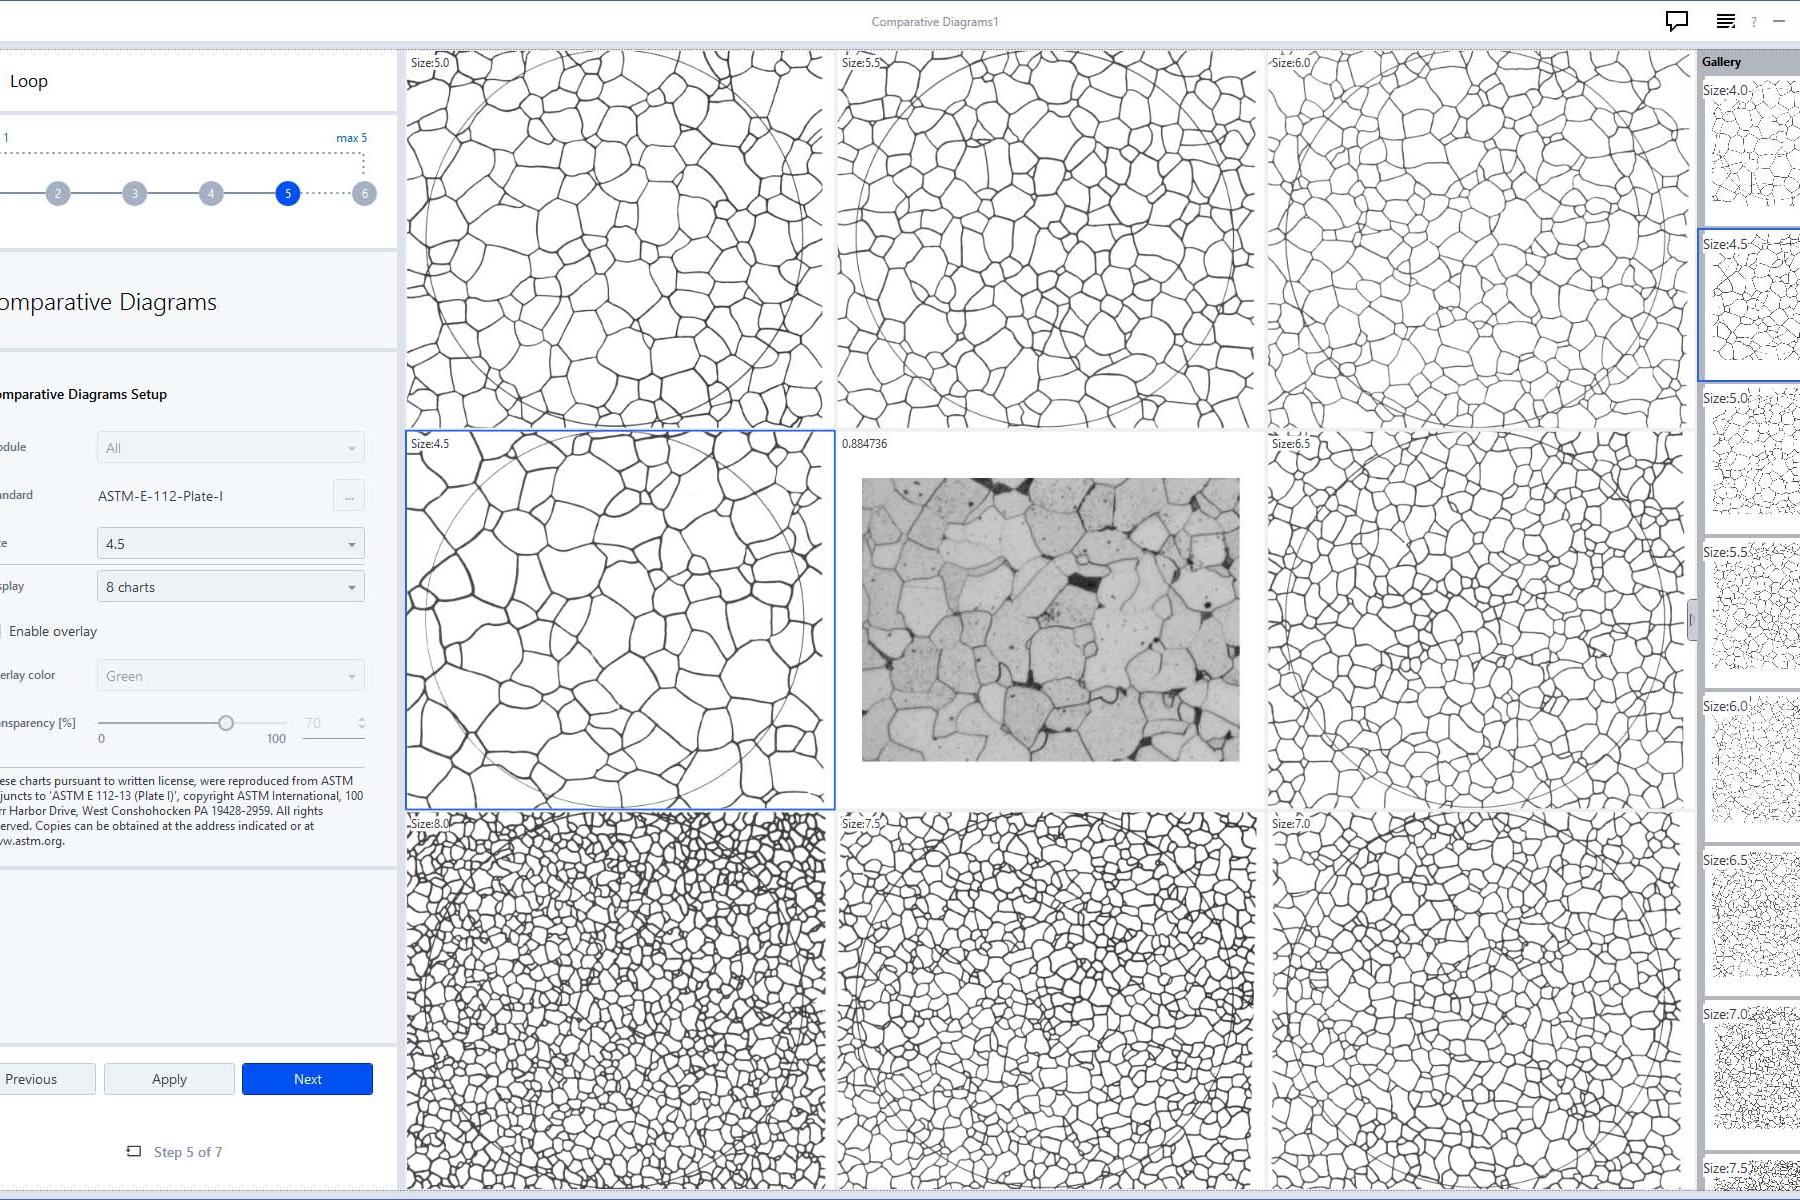Go to workflow step 3 circle
1800x1200 pixels.
(134, 193)
